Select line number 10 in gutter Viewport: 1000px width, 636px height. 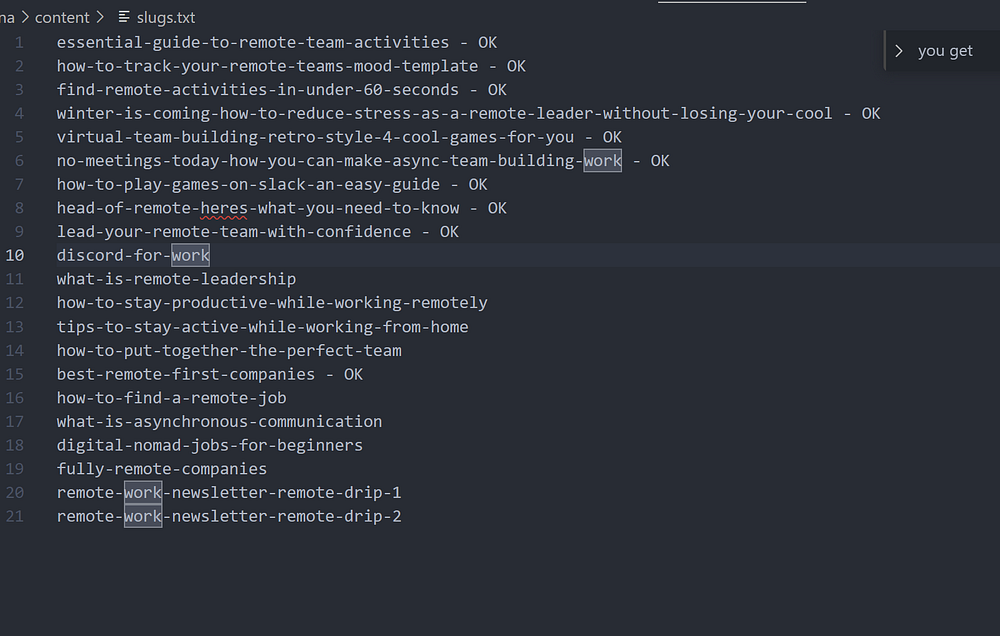pos(15,255)
